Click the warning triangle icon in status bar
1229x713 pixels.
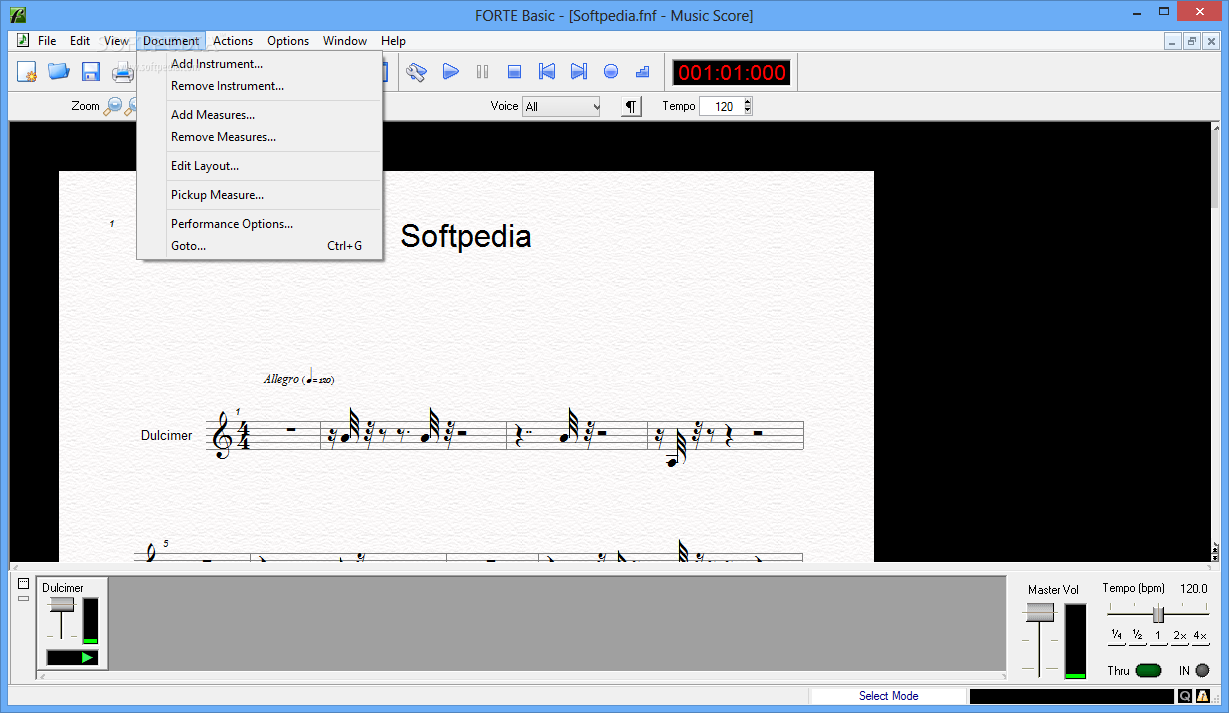tap(1201, 696)
